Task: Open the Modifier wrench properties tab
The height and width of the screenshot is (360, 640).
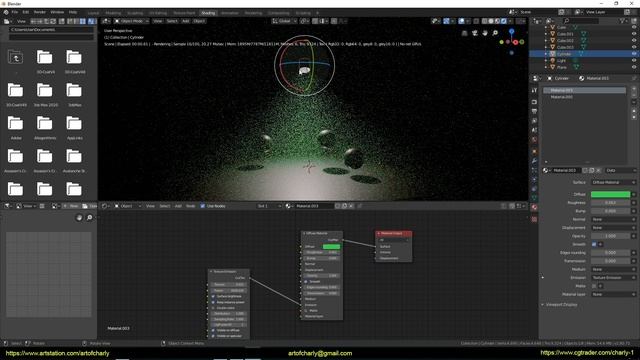Action: (x=534, y=161)
